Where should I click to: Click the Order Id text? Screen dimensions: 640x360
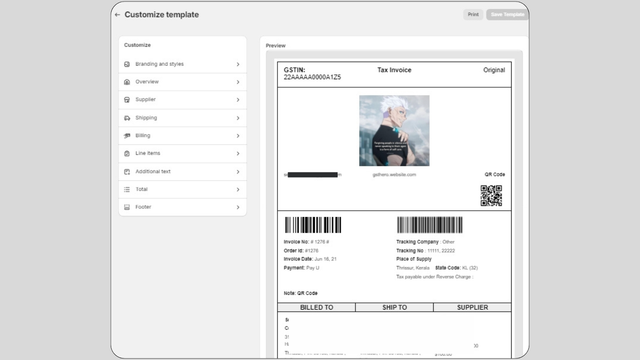301,251
